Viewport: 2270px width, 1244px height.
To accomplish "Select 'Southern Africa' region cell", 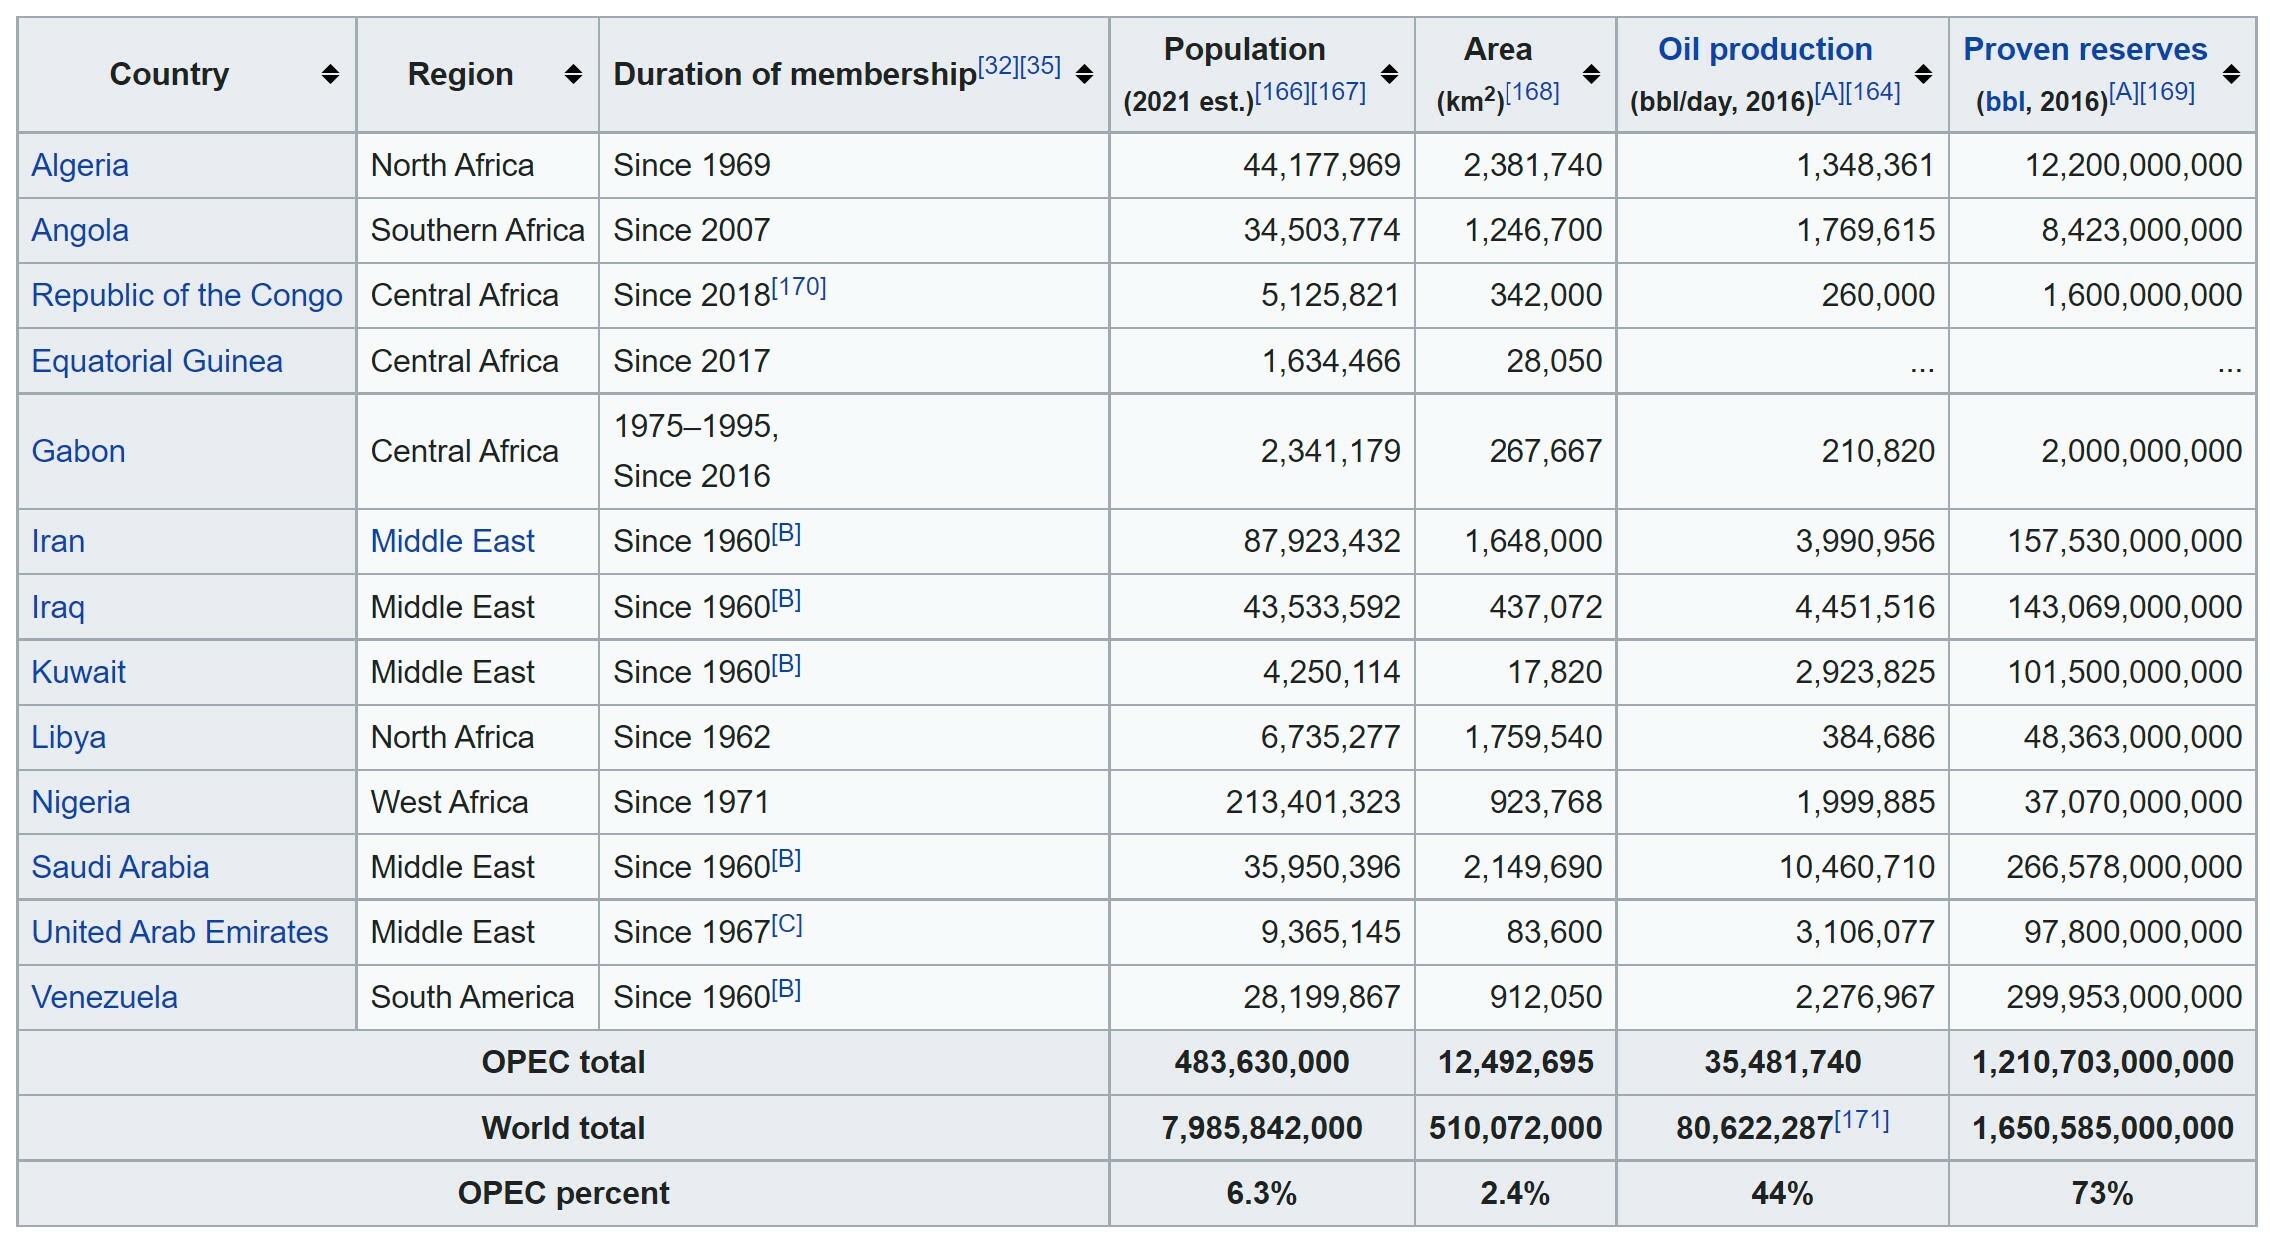I will click(x=478, y=230).
